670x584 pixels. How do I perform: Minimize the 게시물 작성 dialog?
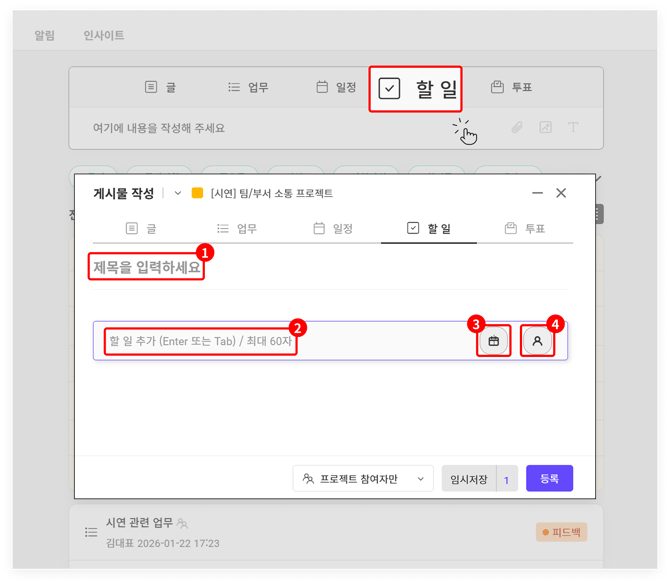click(x=537, y=193)
